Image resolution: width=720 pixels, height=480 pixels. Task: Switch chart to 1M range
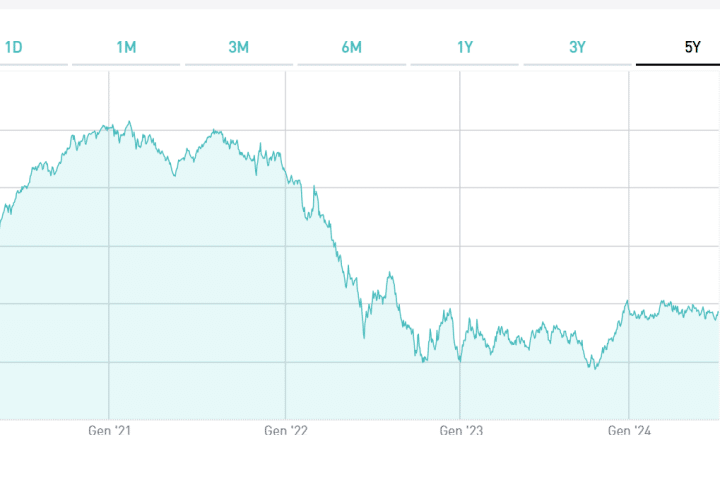[126, 47]
